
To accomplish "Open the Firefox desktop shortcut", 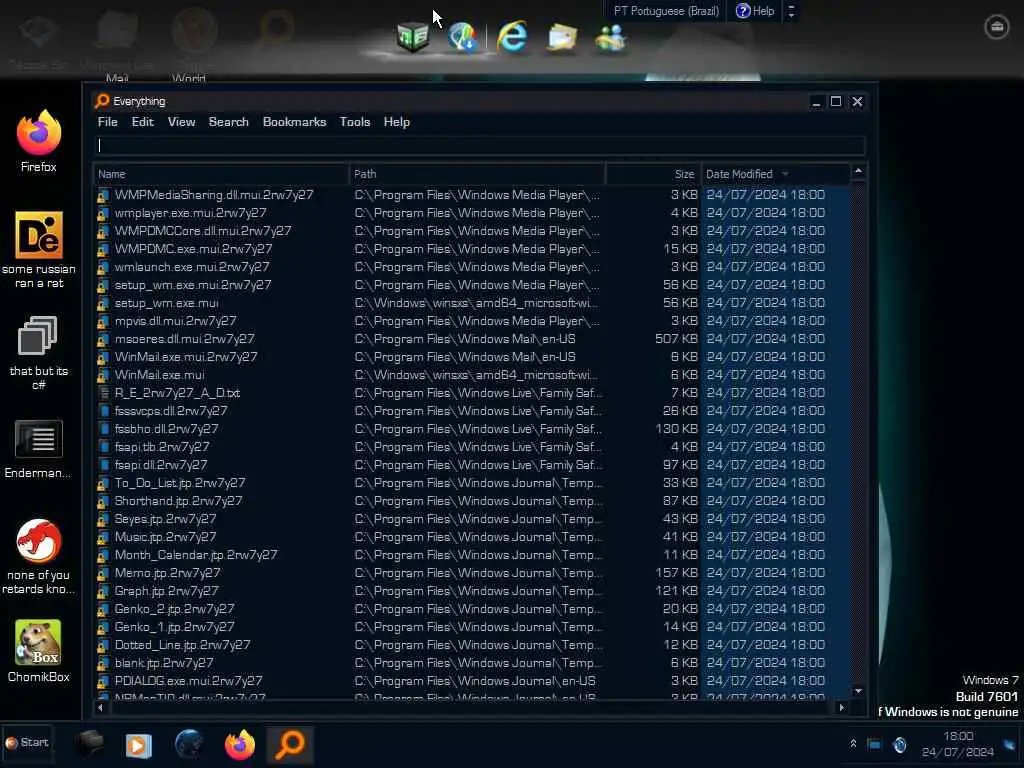I will [x=39, y=141].
